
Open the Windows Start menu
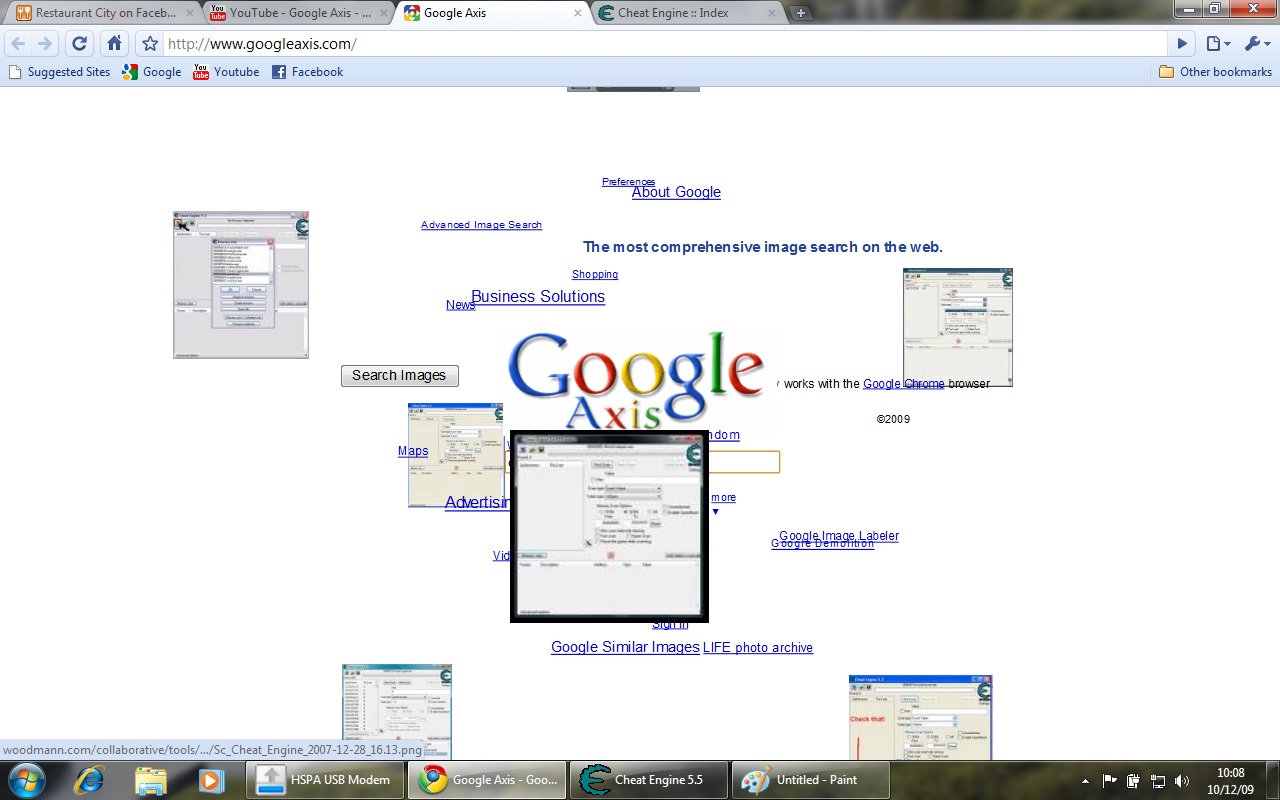point(26,780)
